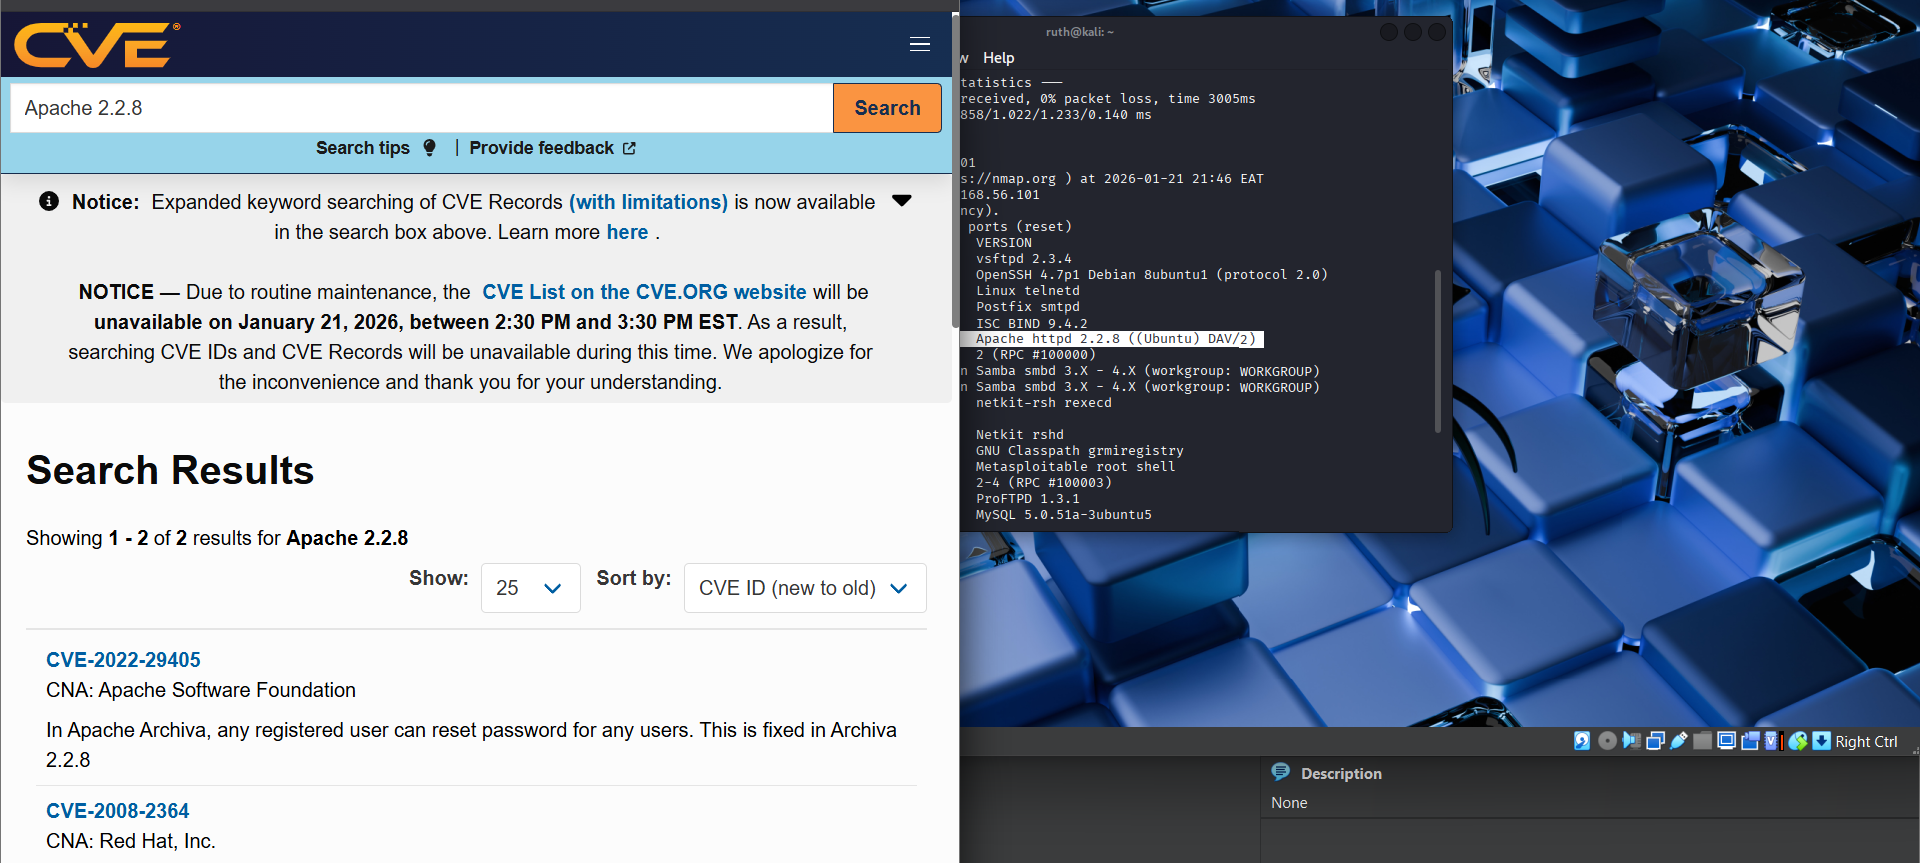This screenshot has width=1920, height=863.
Task: Click the "ISC BIND 9.4.2" terminal line
Action: click(x=1032, y=323)
